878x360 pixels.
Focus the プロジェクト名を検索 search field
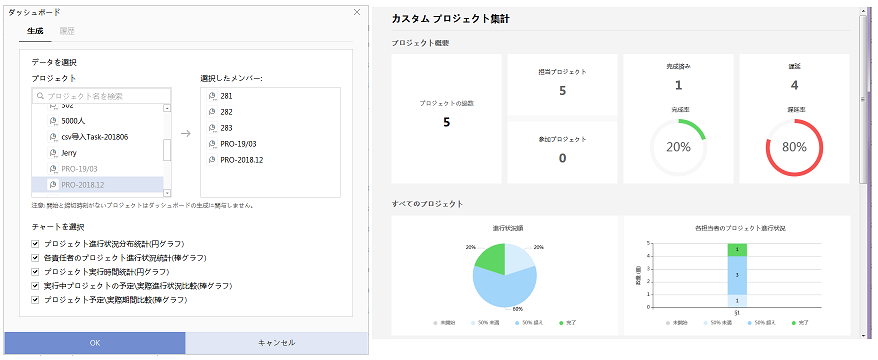coord(101,96)
